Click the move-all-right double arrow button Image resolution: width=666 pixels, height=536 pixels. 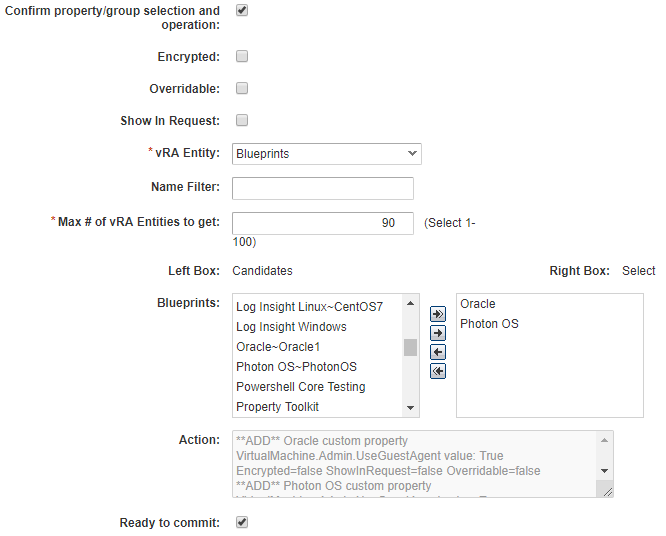(437, 312)
